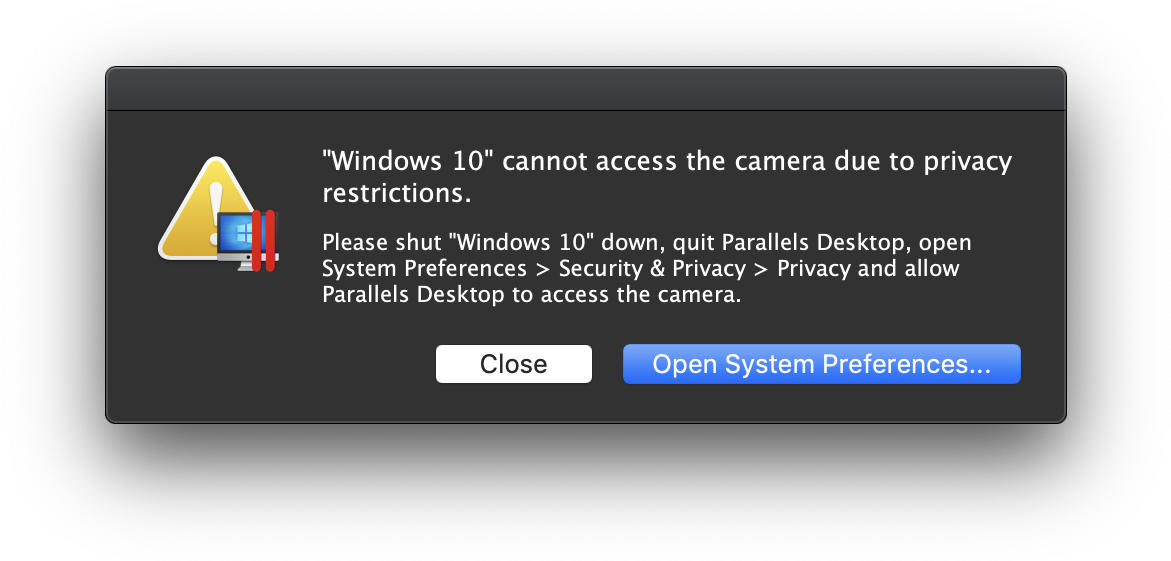Screen dimensions: 1171x561
Task: Open System Preferences from the dialog
Action: [x=821, y=364]
